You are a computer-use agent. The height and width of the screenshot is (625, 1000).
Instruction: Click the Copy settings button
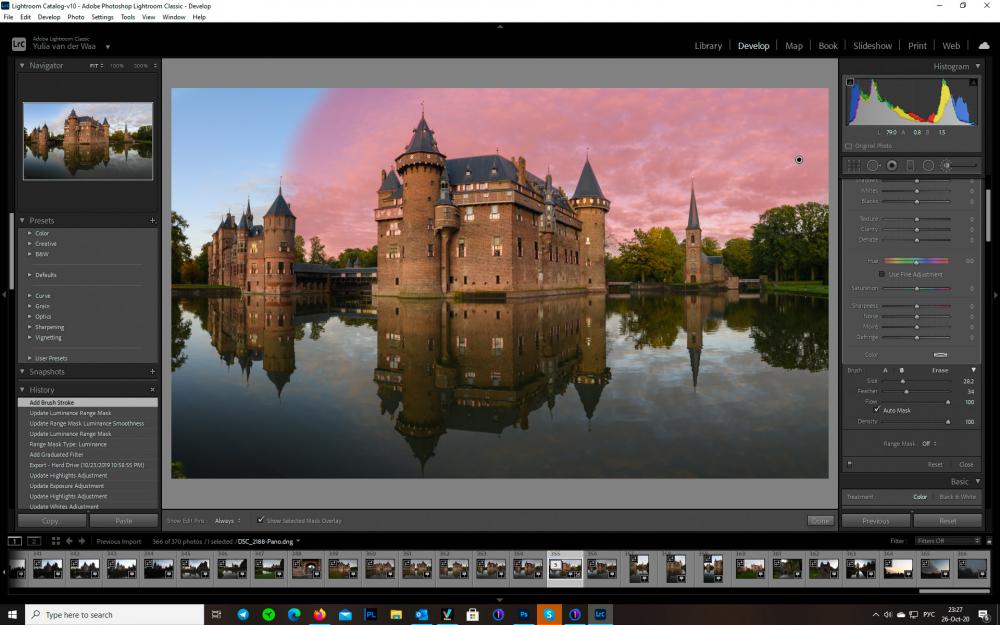[51, 520]
